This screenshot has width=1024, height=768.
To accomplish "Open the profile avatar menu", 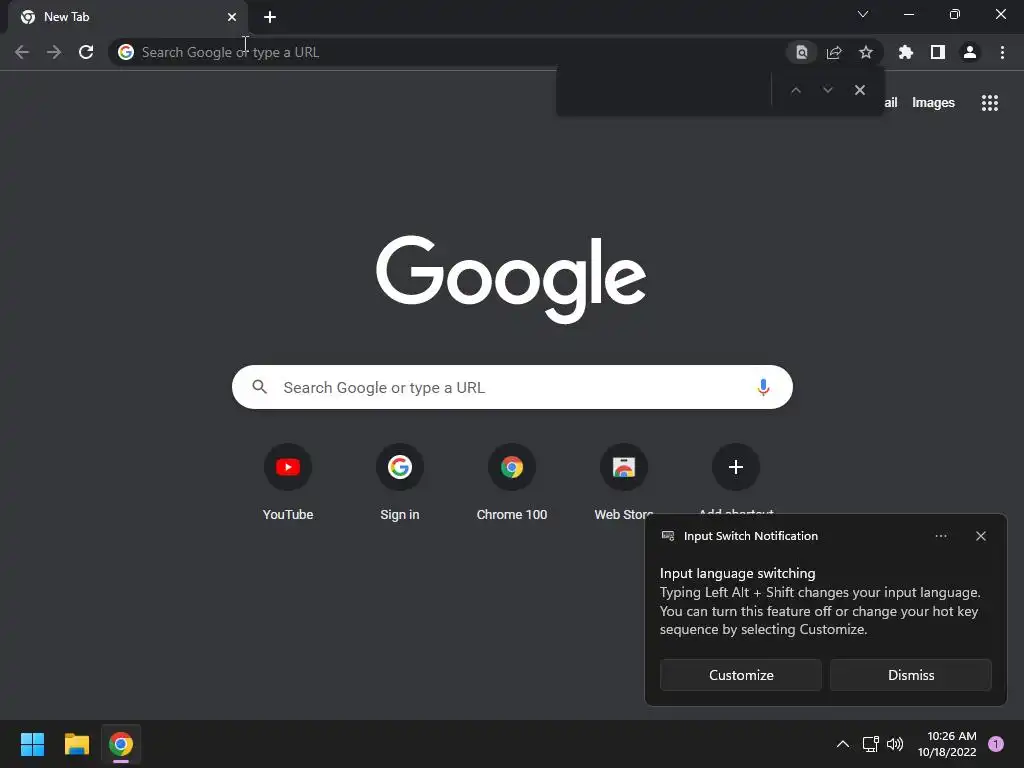I will (x=970, y=52).
